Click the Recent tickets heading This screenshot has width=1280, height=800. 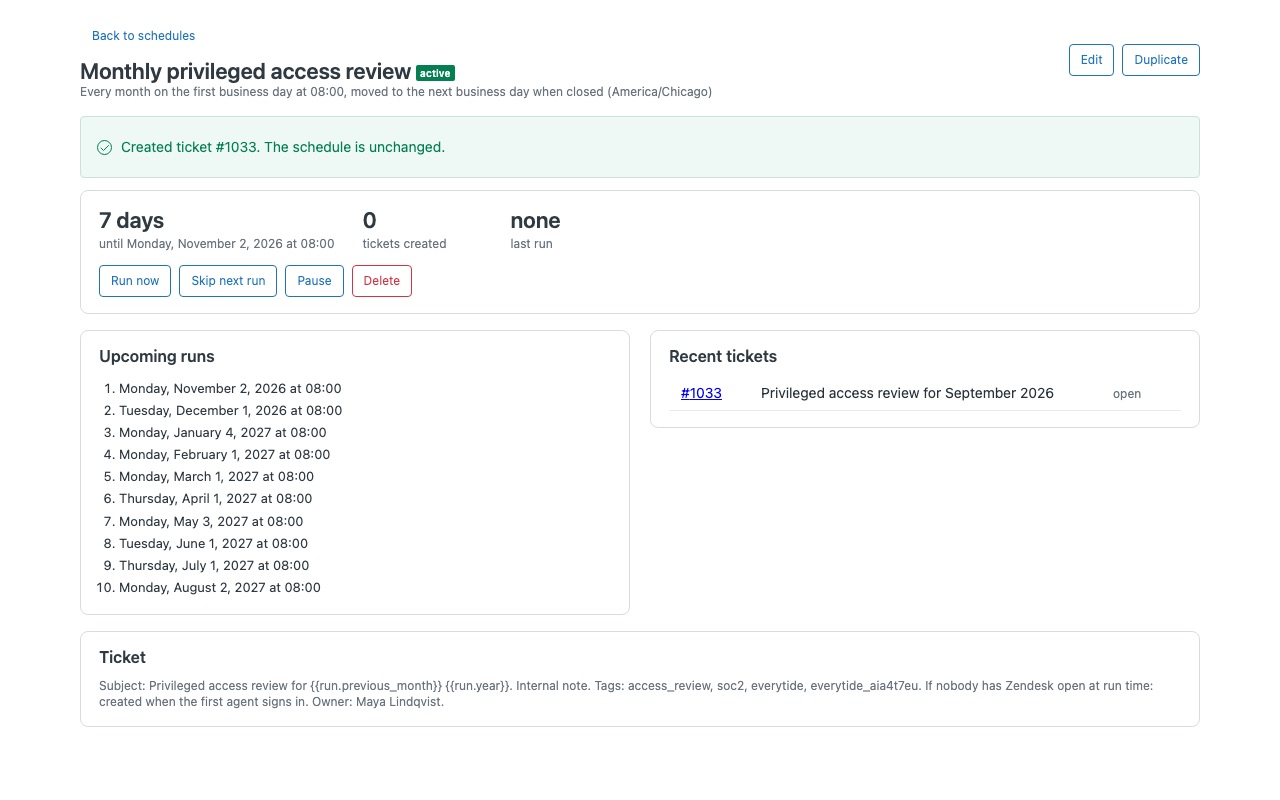coord(723,357)
